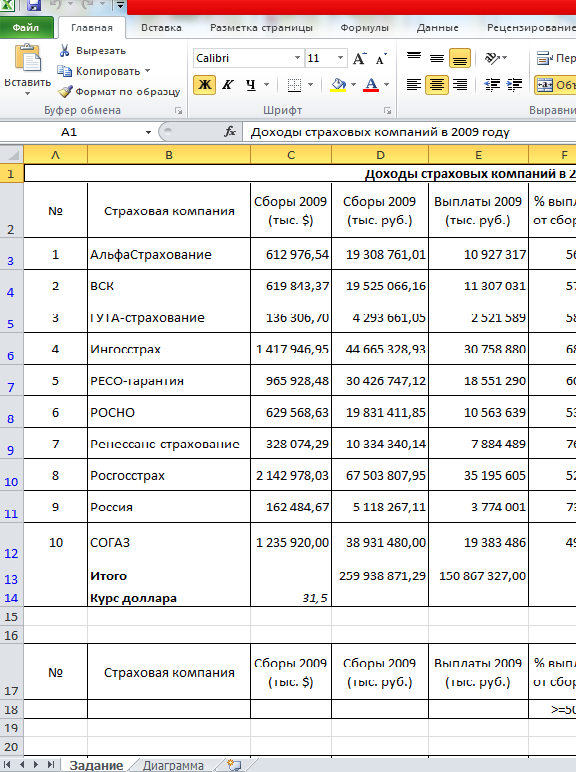Click the text orientation icon
The image size is (576, 772).
[x=492, y=58]
